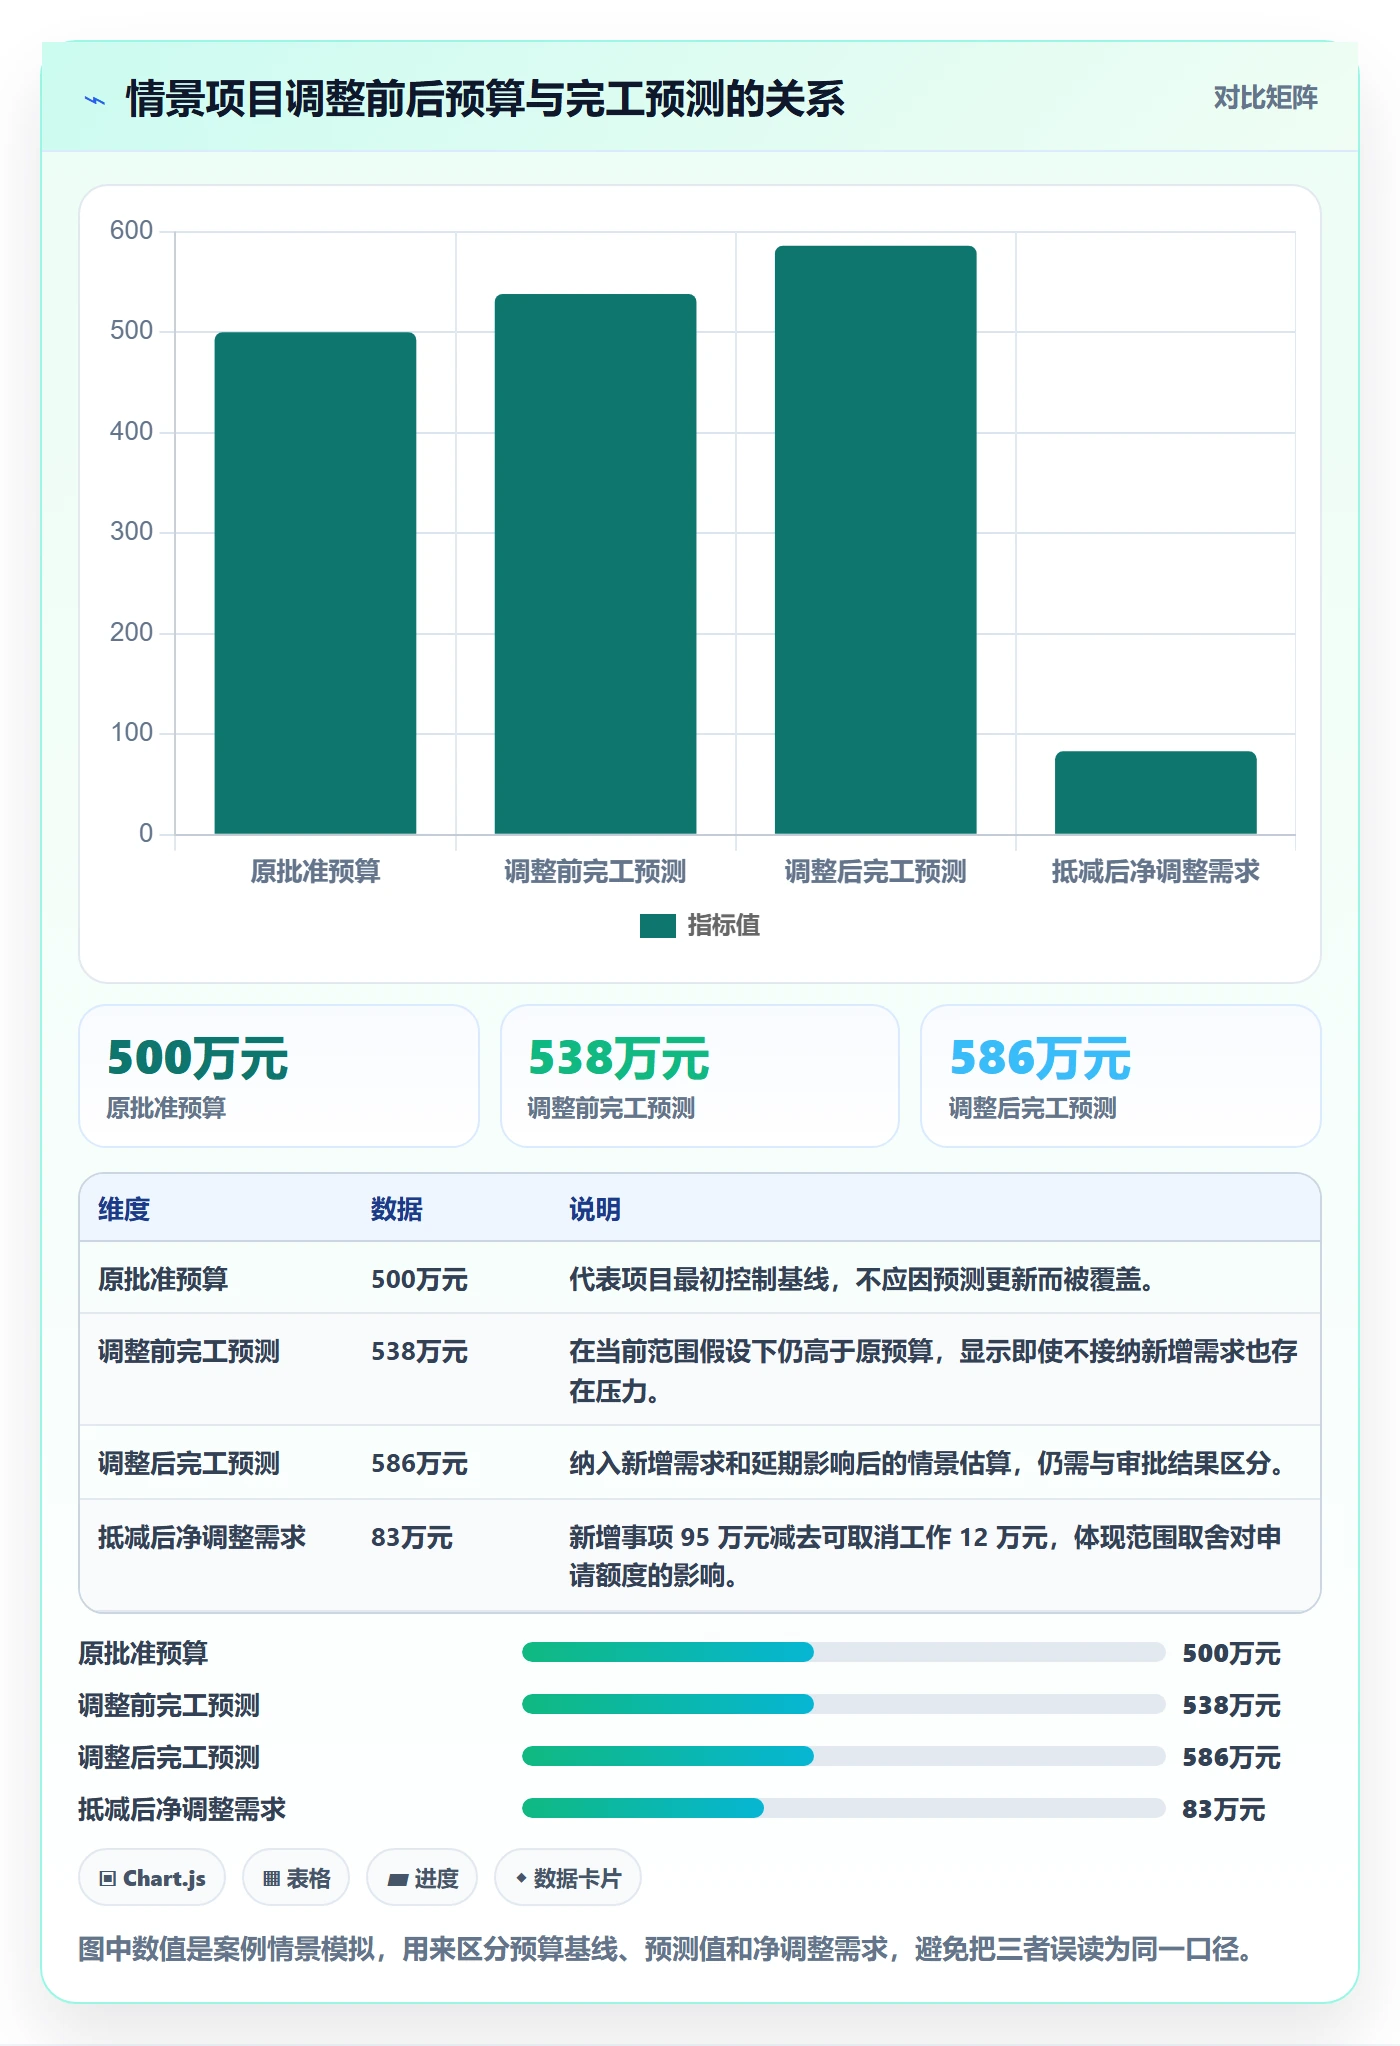The image size is (1400, 2046).
Task: Click the 说明 column header
Action: [595, 1209]
